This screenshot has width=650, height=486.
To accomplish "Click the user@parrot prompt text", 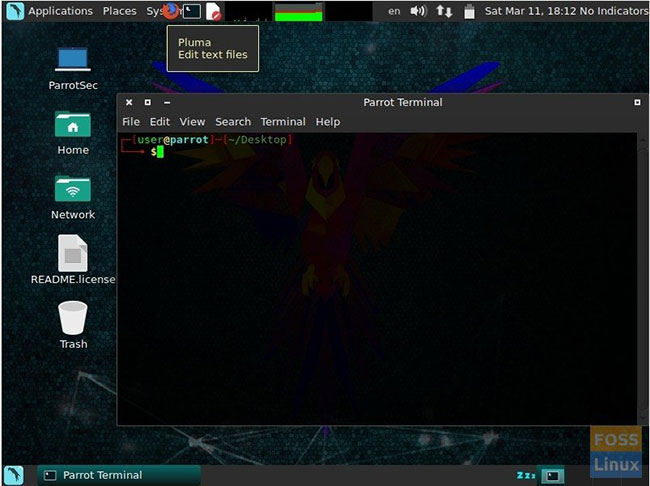I will pyautogui.click(x=172, y=140).
